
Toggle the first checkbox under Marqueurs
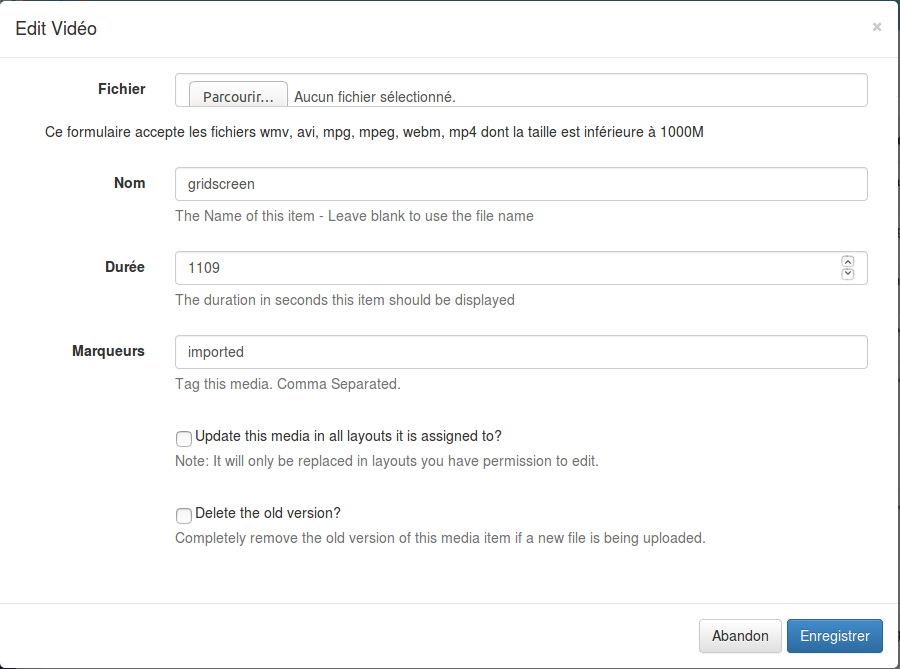(x=183, y=438)
